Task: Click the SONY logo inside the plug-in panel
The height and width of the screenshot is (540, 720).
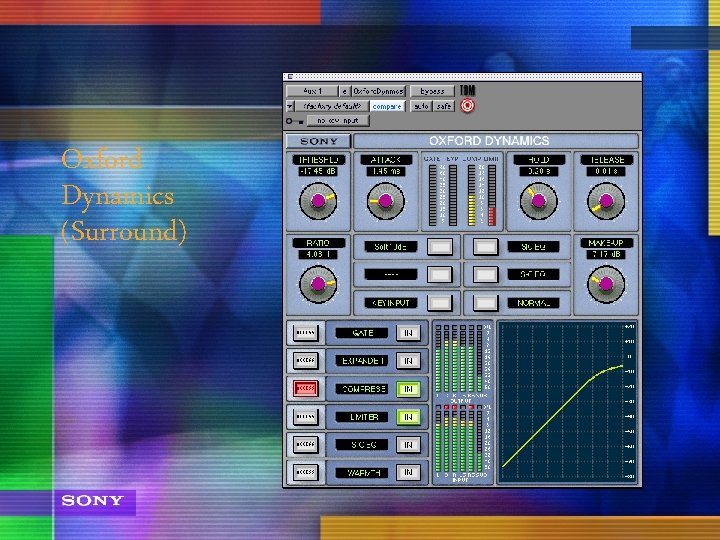Action: click(319, 141)
